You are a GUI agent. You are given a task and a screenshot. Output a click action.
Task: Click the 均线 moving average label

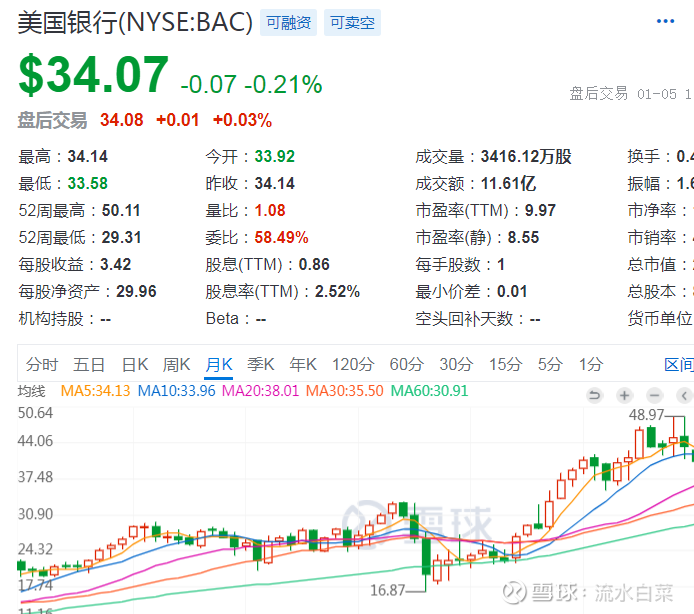(31, 391)
